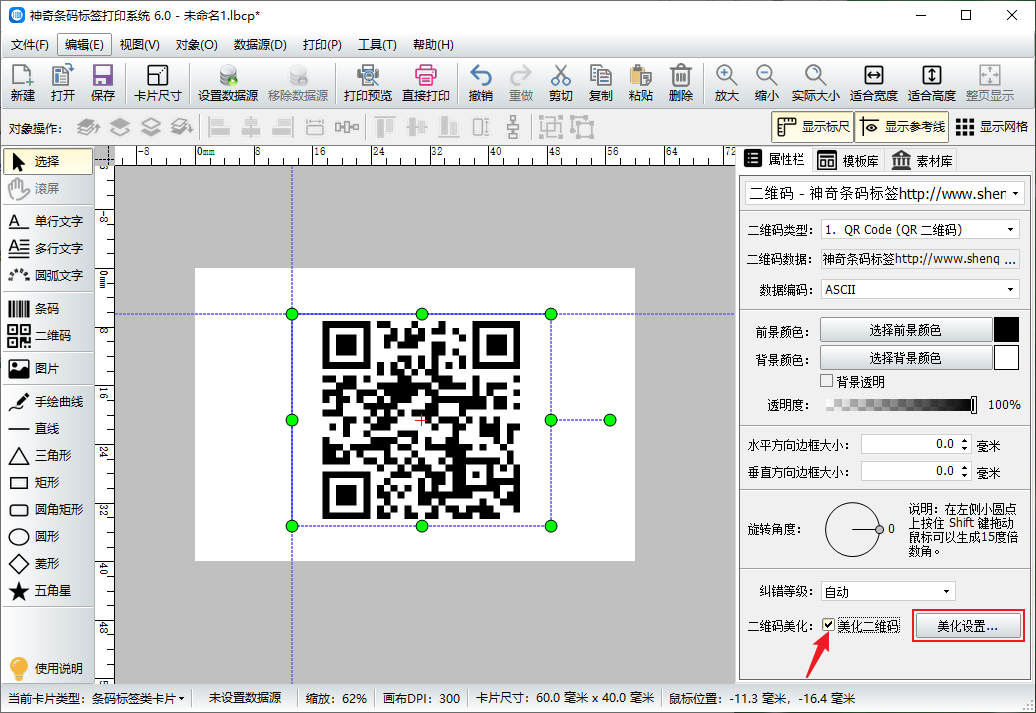Select the 矩形 rectangle tool
The height and width of the screenshot is (713, 1036).
click(47, 483)
